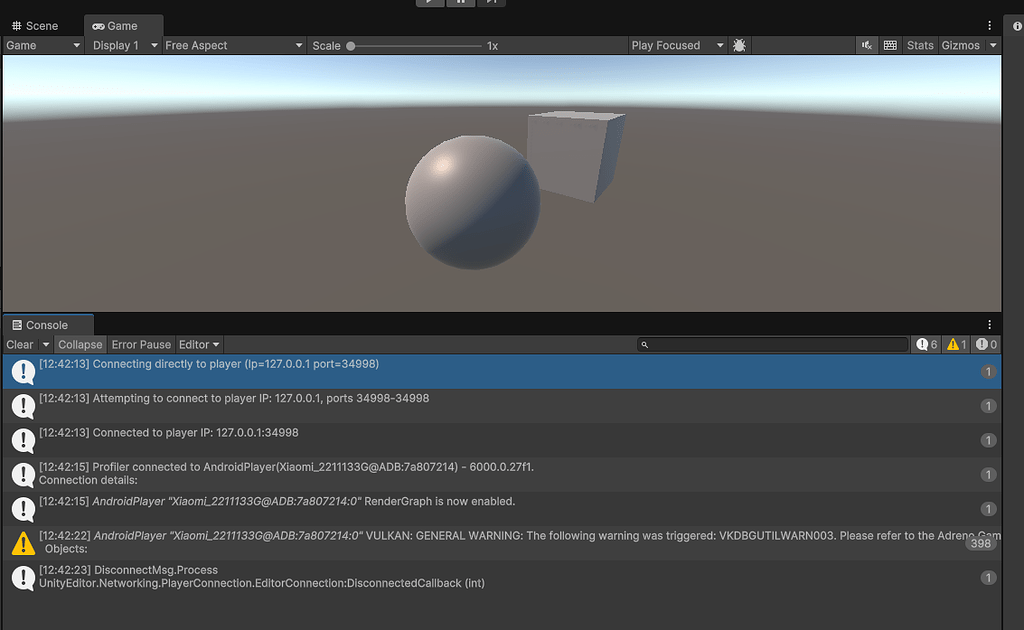
Task: Click the Pause playback control
Action: pos(461,3)
